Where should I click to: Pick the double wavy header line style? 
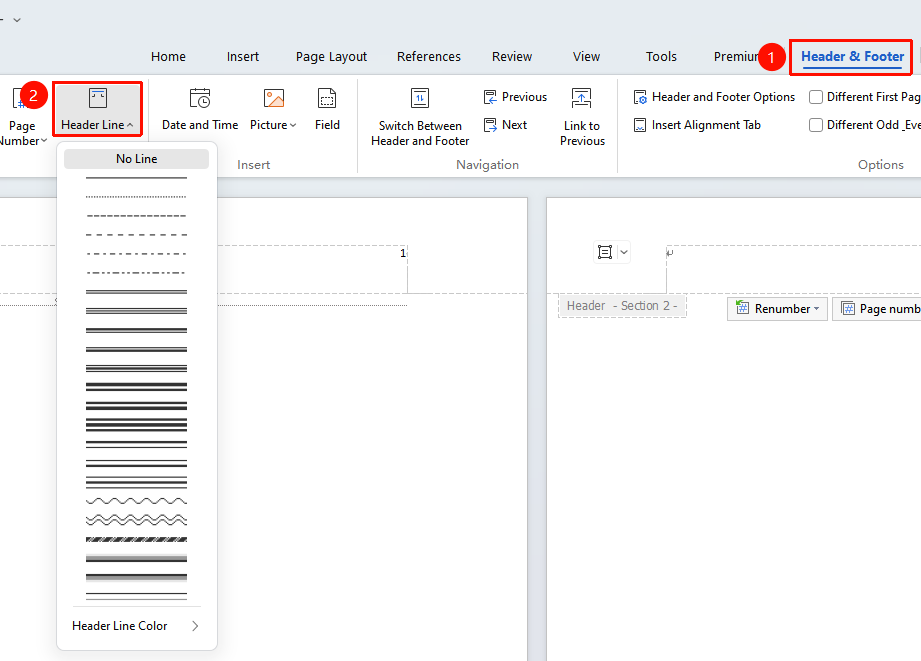tap(136, 520)
